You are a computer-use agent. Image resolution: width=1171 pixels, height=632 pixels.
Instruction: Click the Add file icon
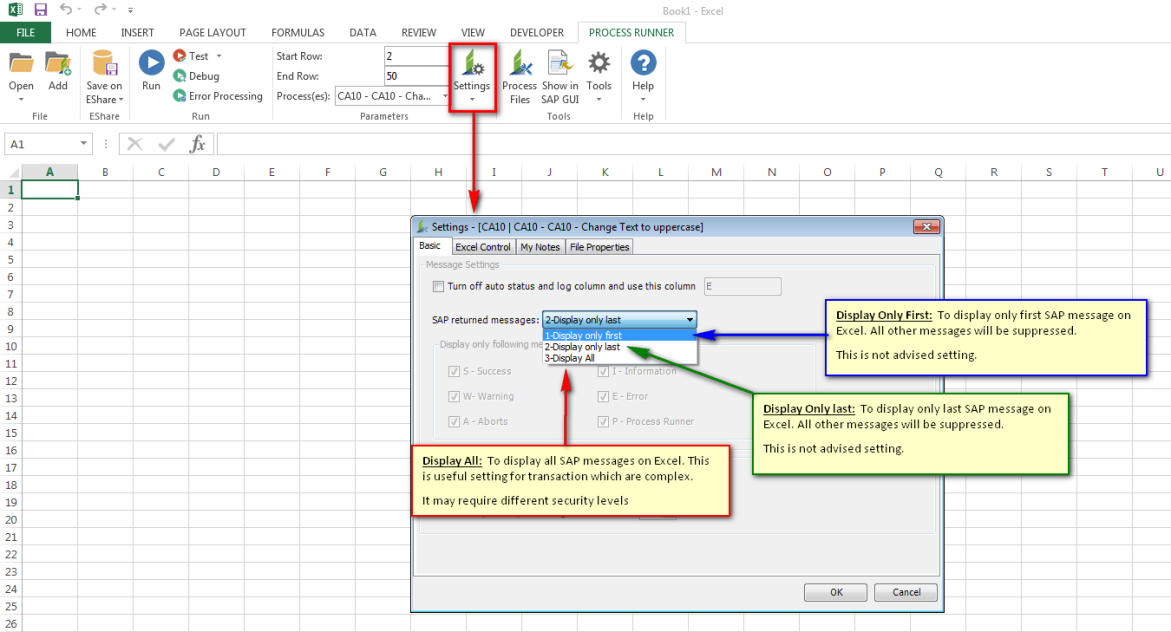pos(58,65)
